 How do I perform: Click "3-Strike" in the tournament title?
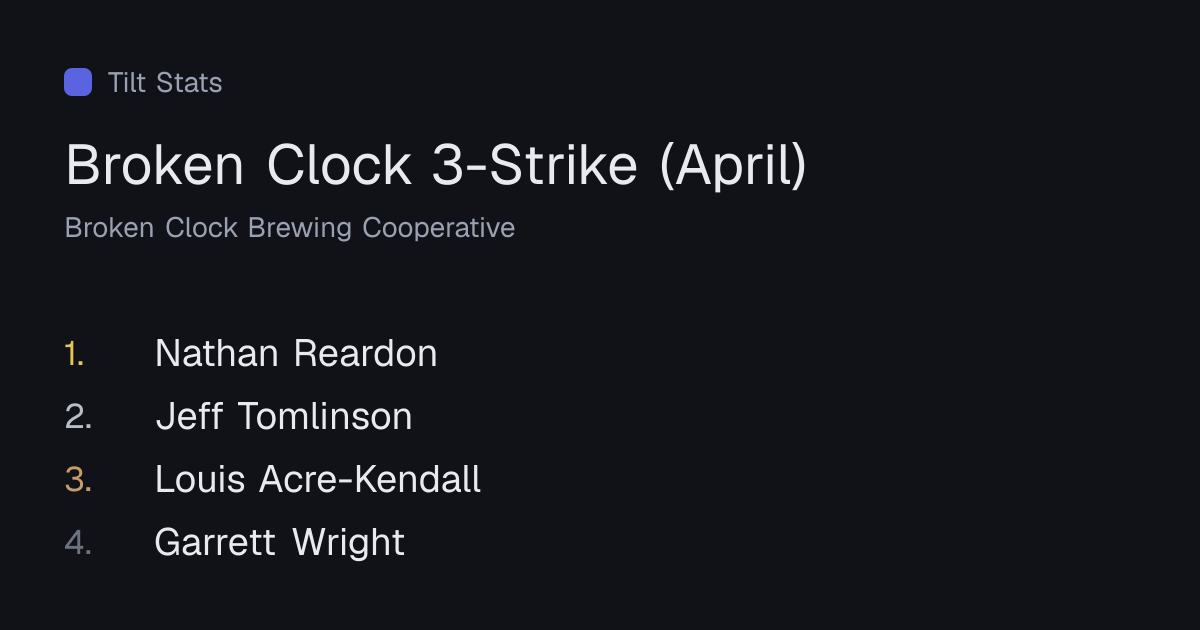click(535, 166)
